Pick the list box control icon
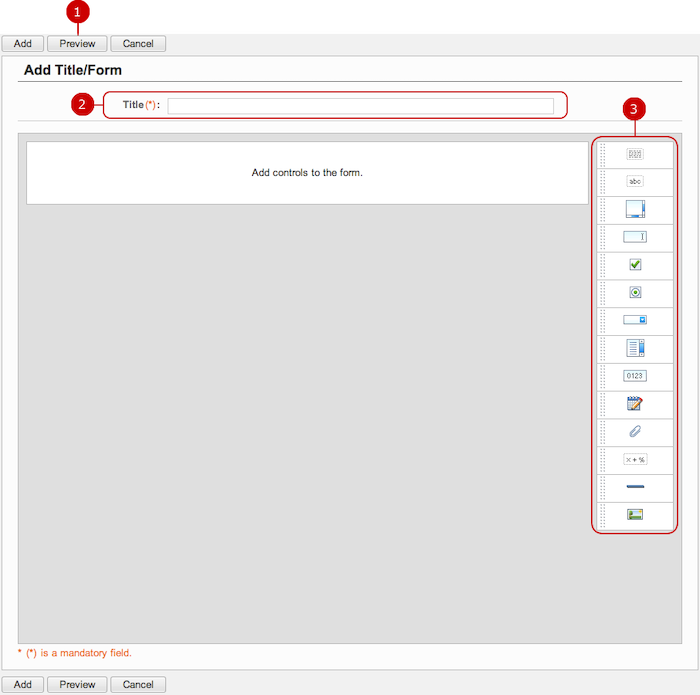This screenshot has width=700, height=695. coord(635,348)
